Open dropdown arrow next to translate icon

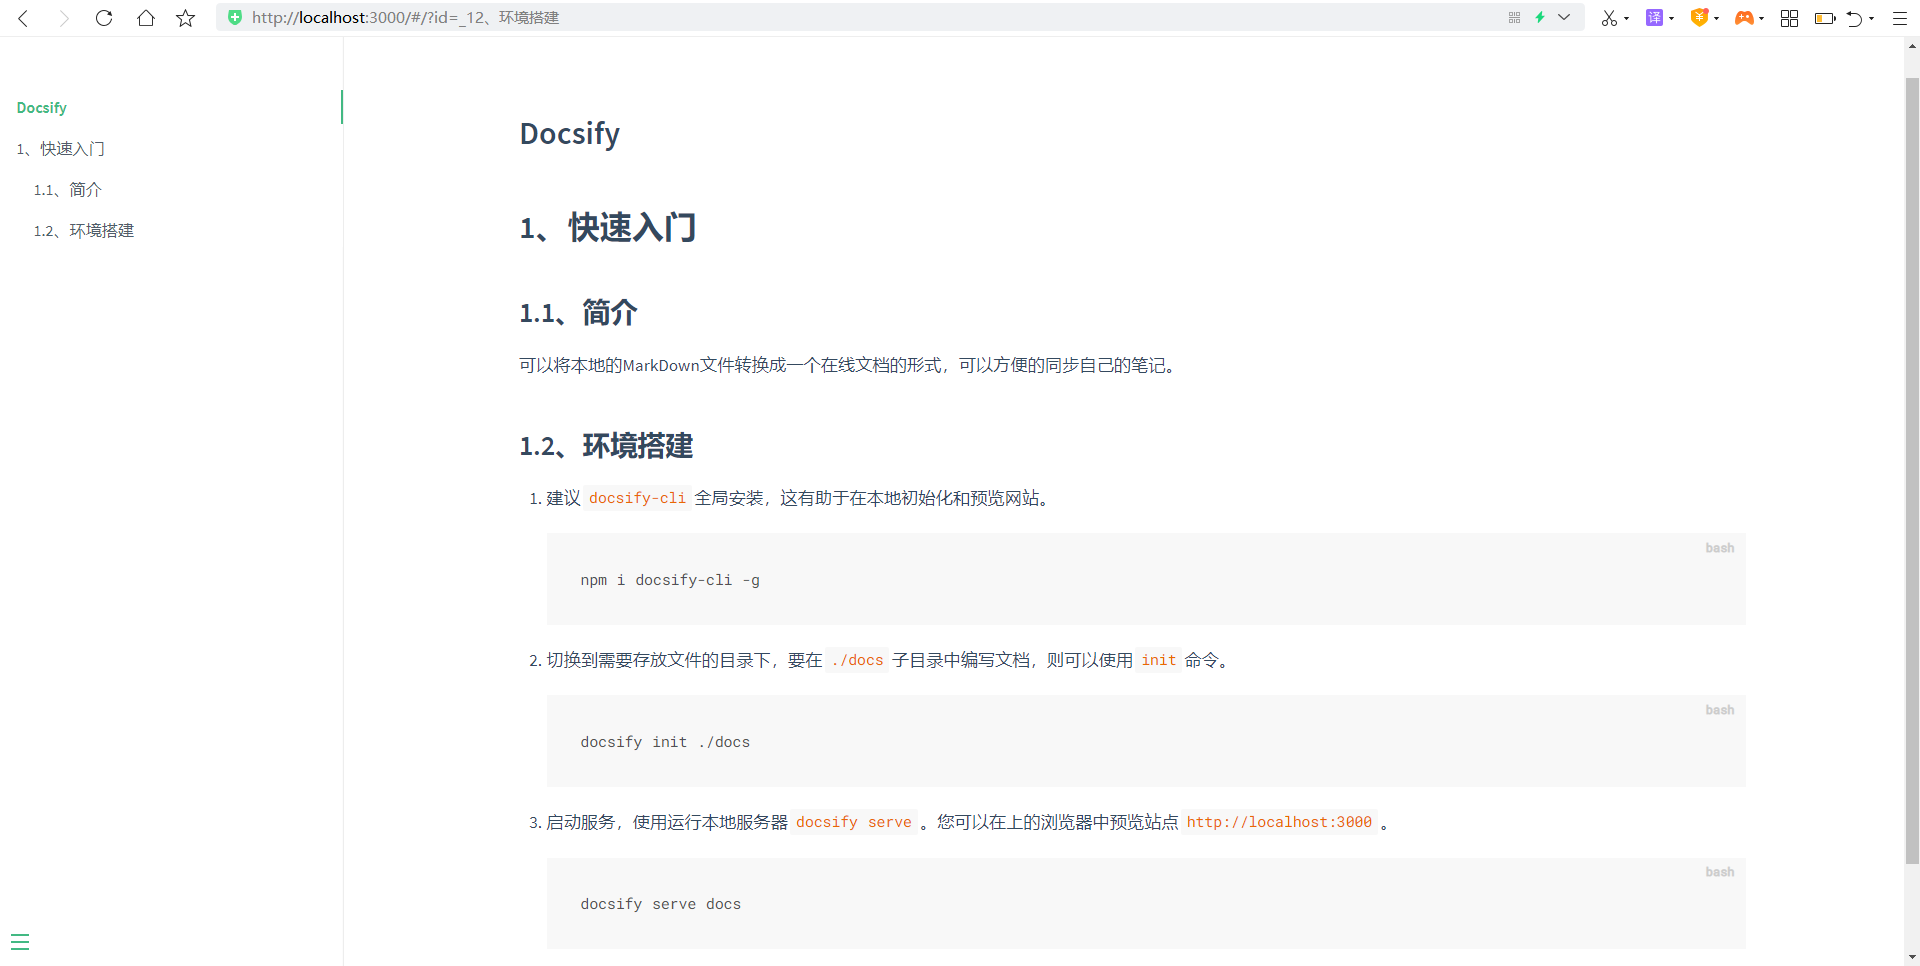1672,18
